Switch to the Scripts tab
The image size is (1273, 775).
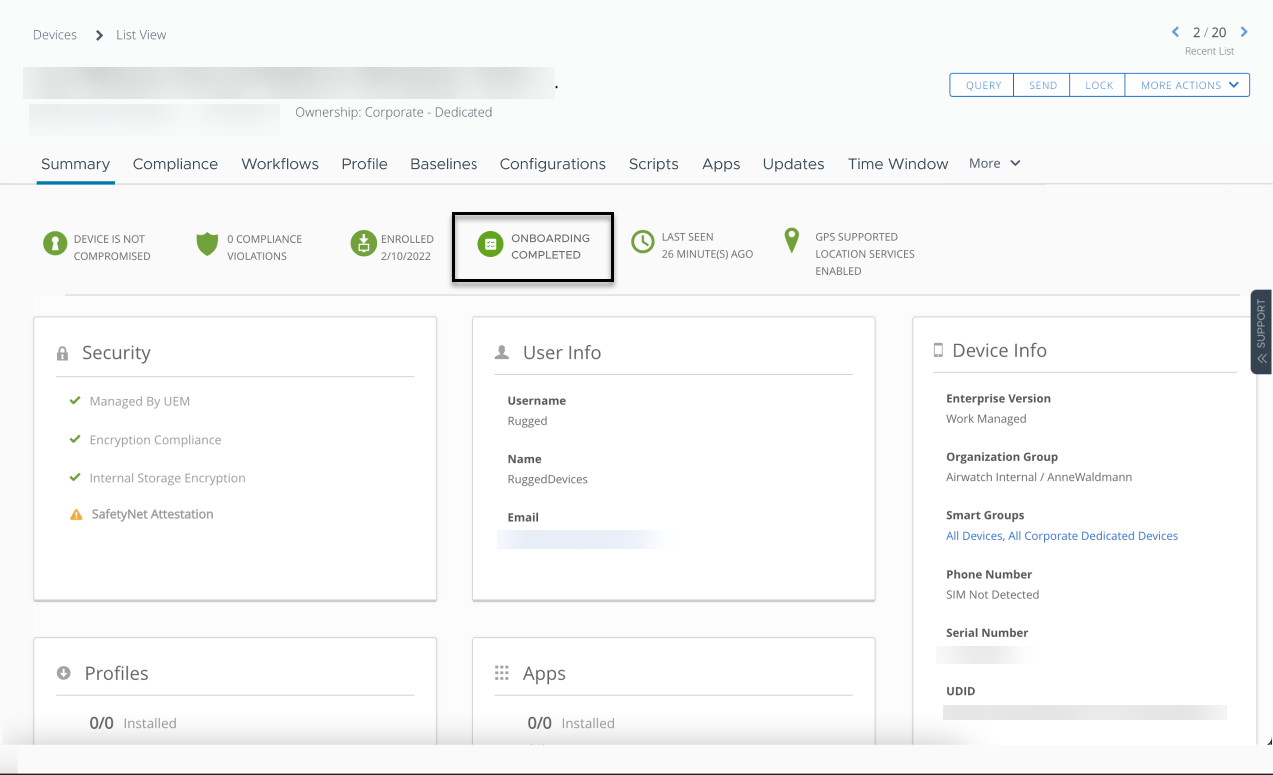[x=654, y=164]
